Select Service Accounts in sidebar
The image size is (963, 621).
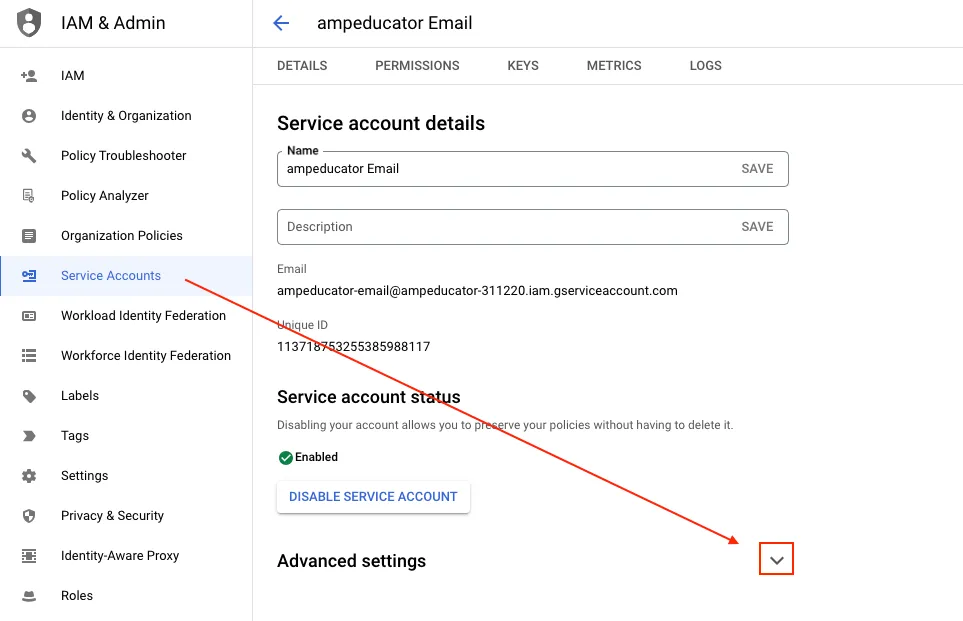[x=126, y=276]
